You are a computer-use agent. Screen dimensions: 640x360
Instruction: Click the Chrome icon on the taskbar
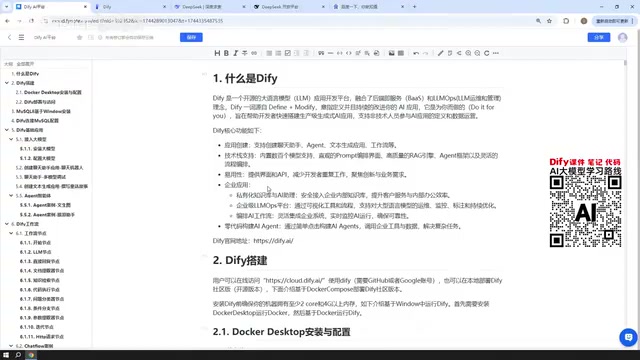click(31, 355)
